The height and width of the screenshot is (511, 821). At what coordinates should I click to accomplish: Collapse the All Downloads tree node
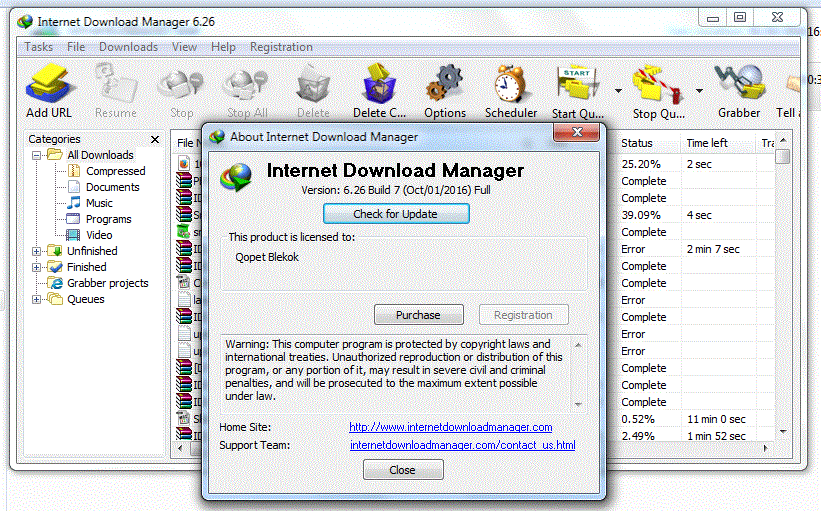(x=36, y=155)
